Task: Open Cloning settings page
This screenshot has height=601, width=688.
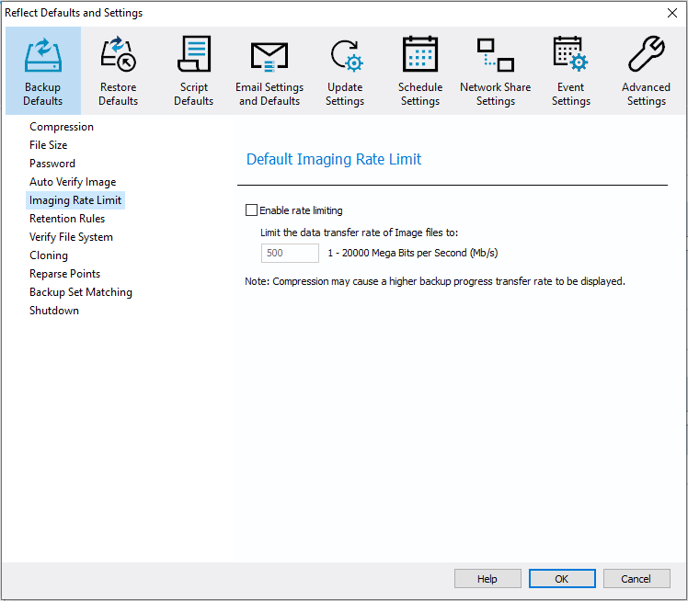Action: point(49,255)
